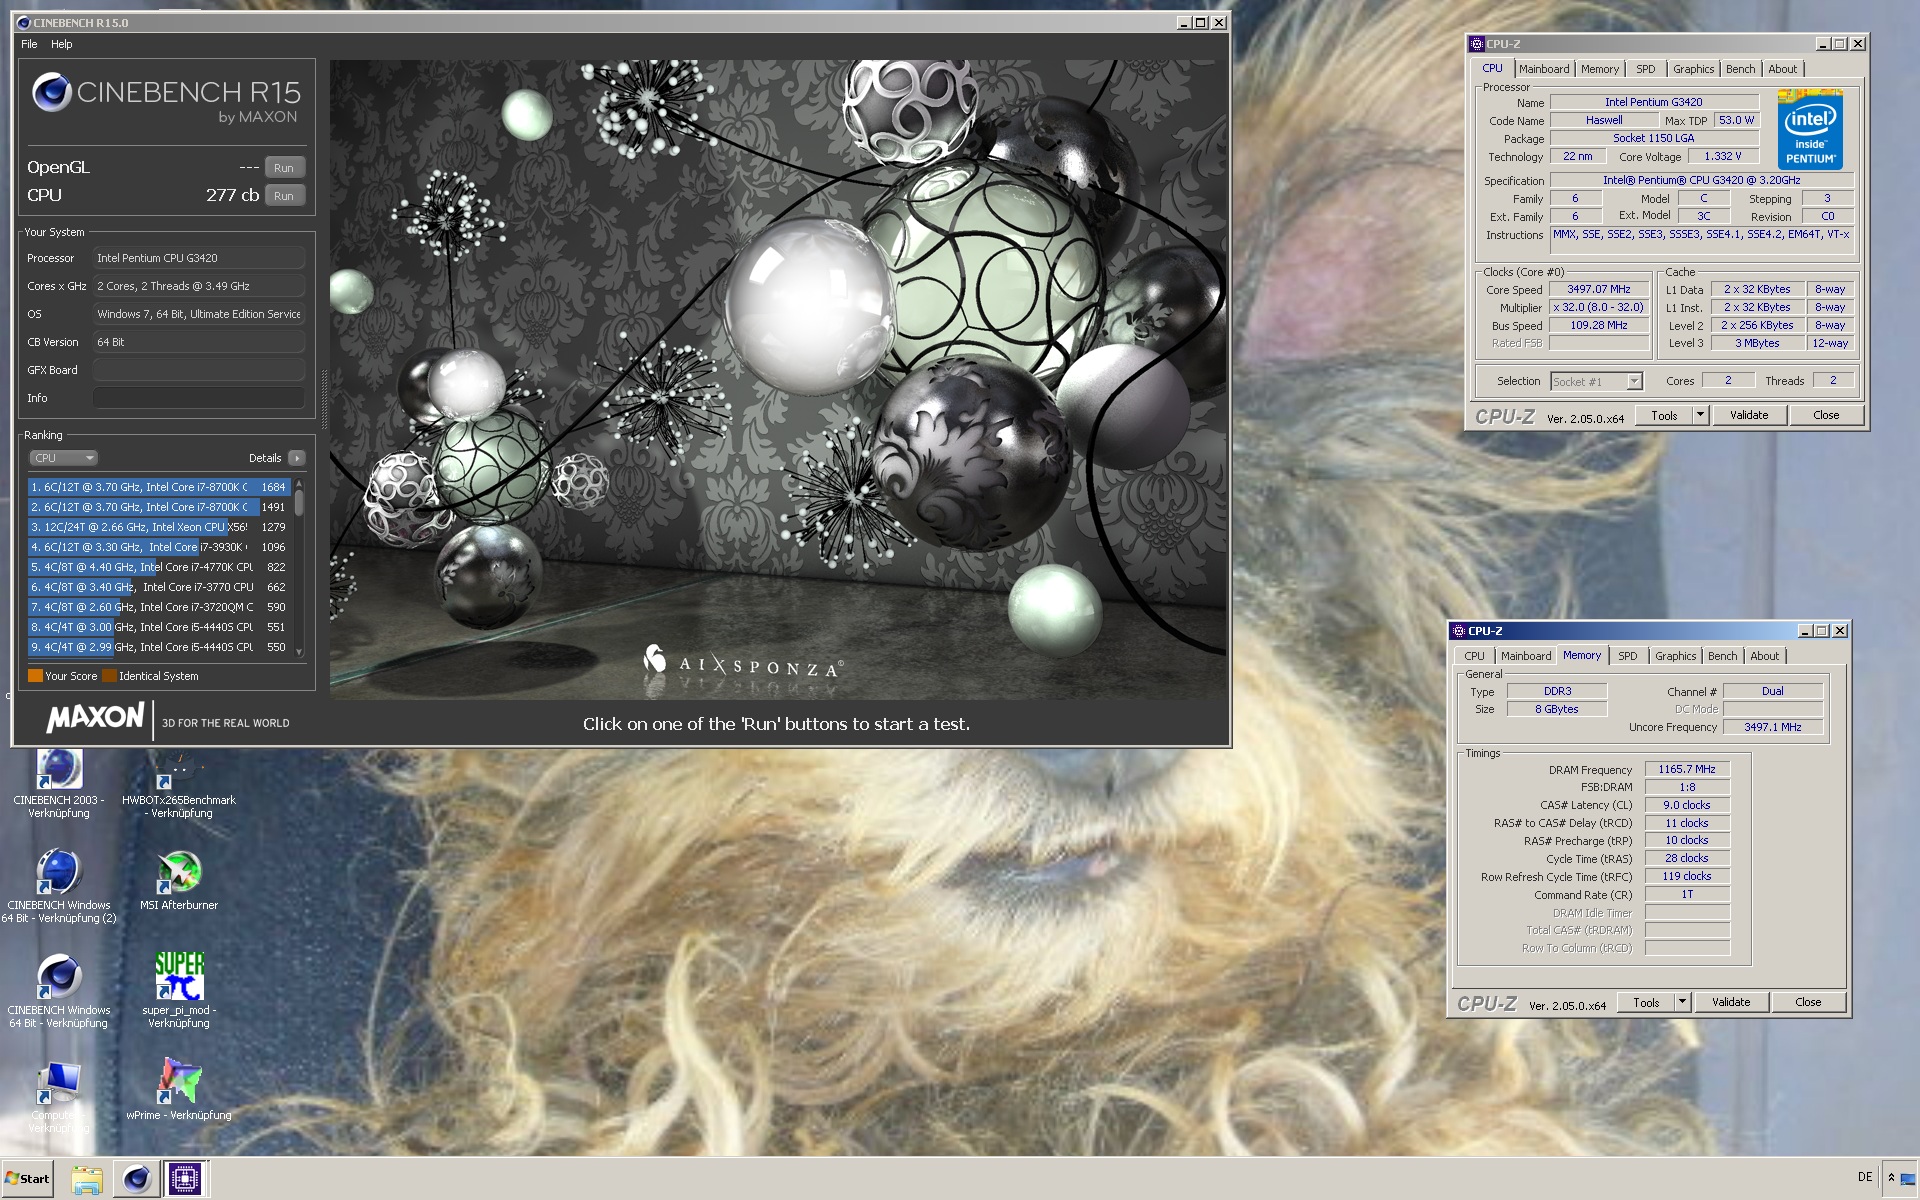
Task: Click the Info input field
Action: pyautogui.click(x=199, y=398)
